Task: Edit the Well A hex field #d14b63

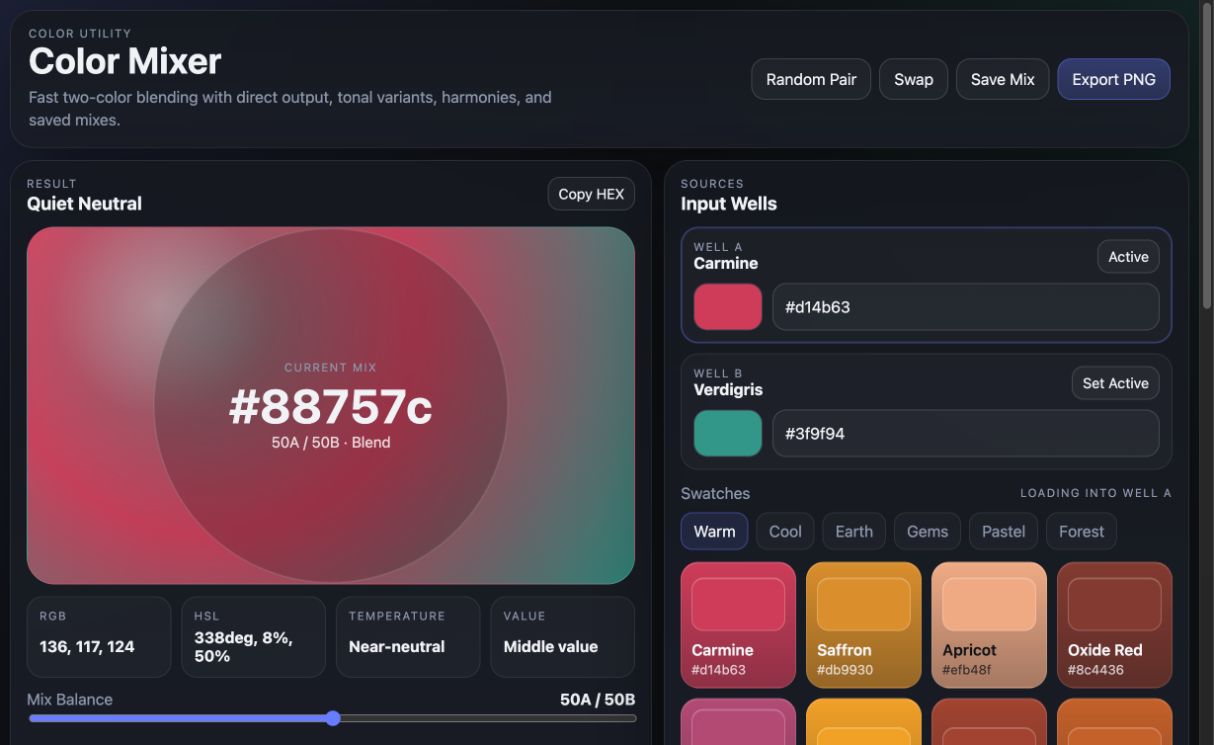Action: click(x=966, y=307)
